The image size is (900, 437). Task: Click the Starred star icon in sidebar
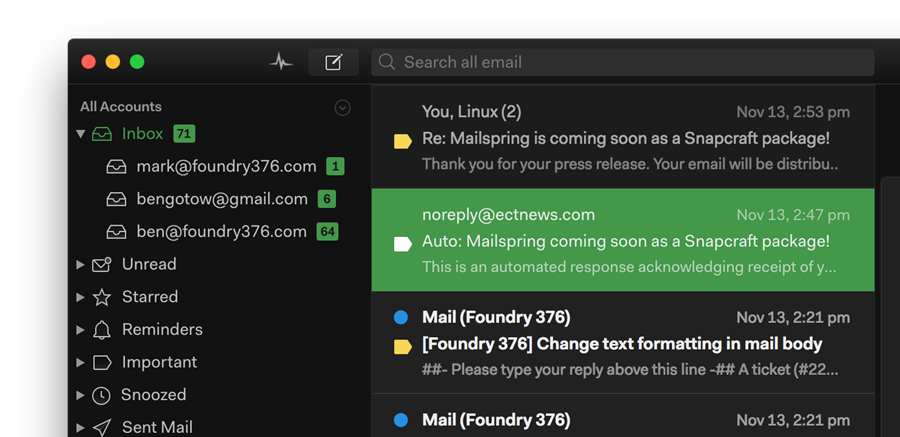click(101, 297)
